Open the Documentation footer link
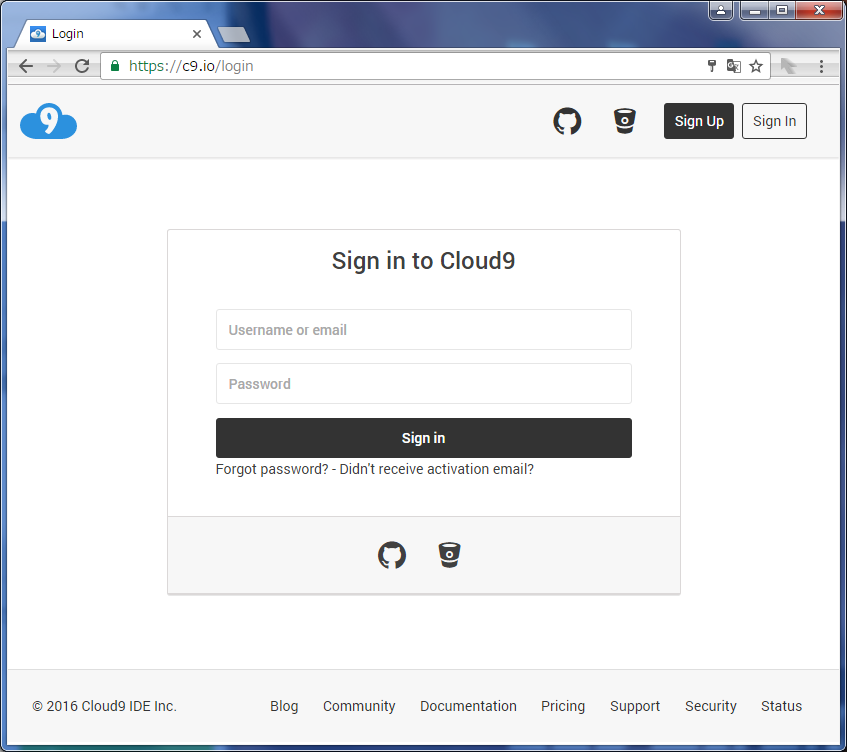 [x=468, y=706]
